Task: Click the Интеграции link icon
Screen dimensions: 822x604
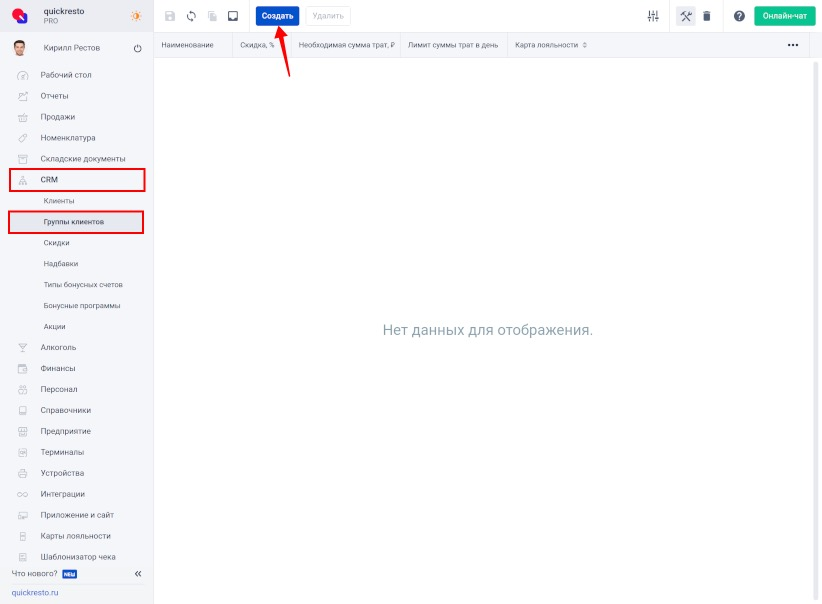Action: click(x=23, y=494)
